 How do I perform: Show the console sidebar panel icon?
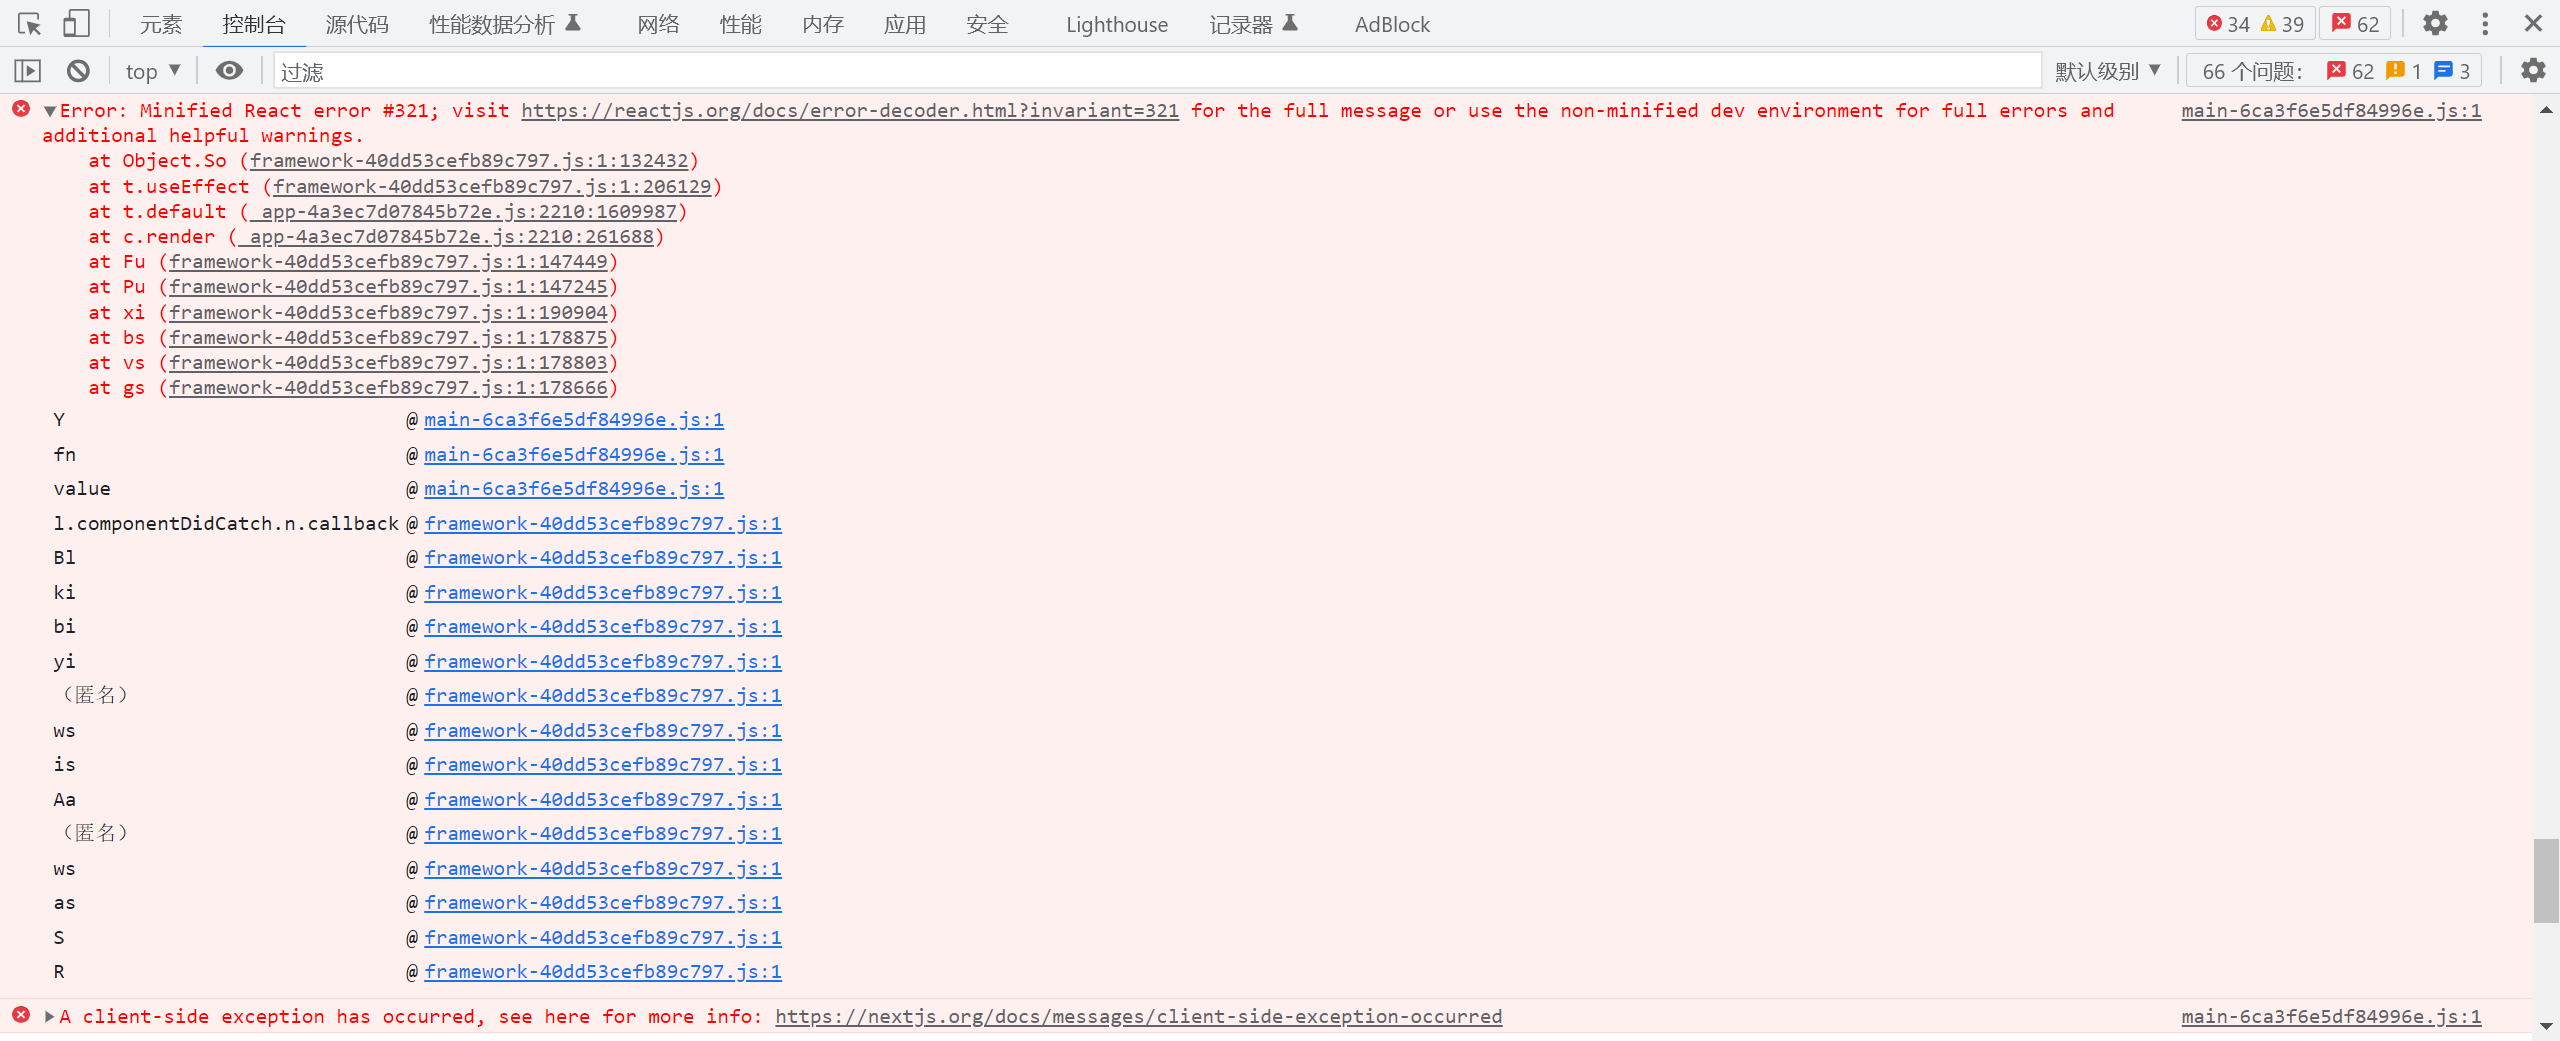[x=27, y=71]
